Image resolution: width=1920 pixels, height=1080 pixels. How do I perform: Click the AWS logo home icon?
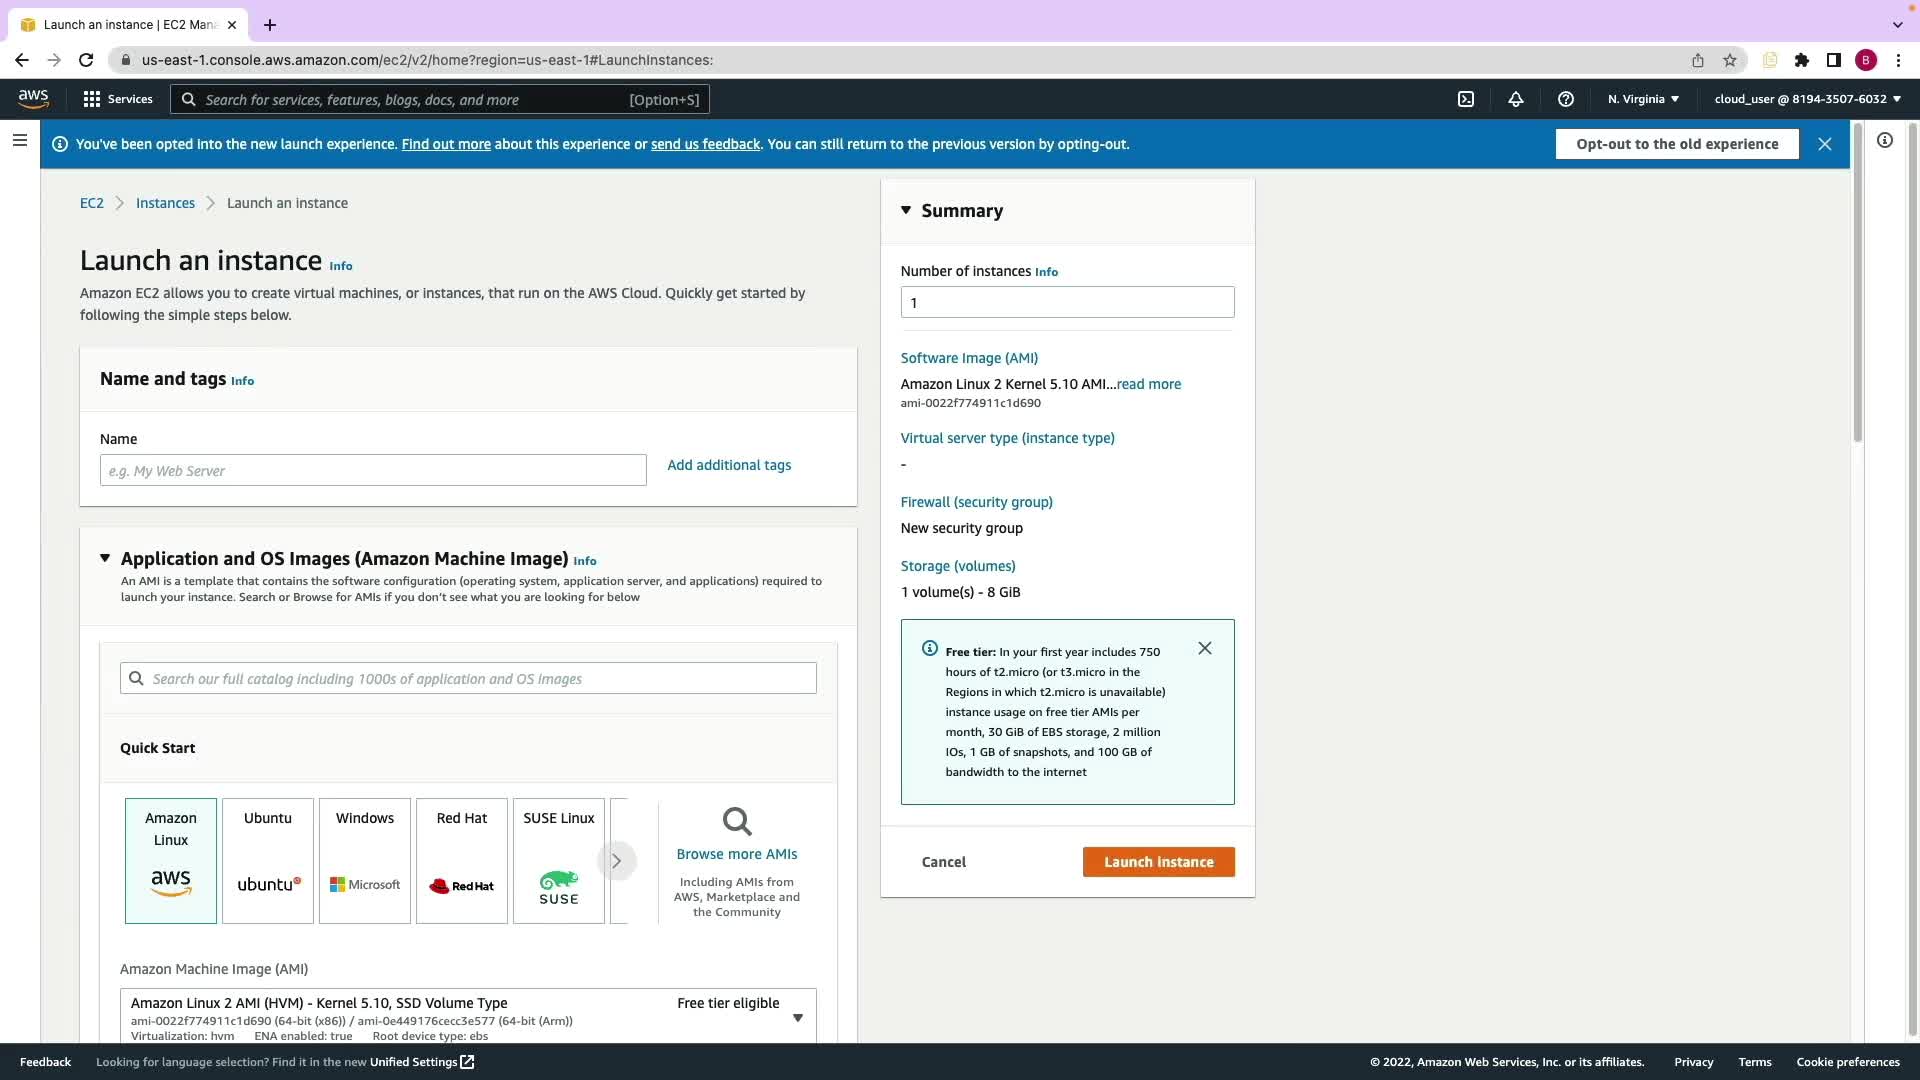pos(33,98)
